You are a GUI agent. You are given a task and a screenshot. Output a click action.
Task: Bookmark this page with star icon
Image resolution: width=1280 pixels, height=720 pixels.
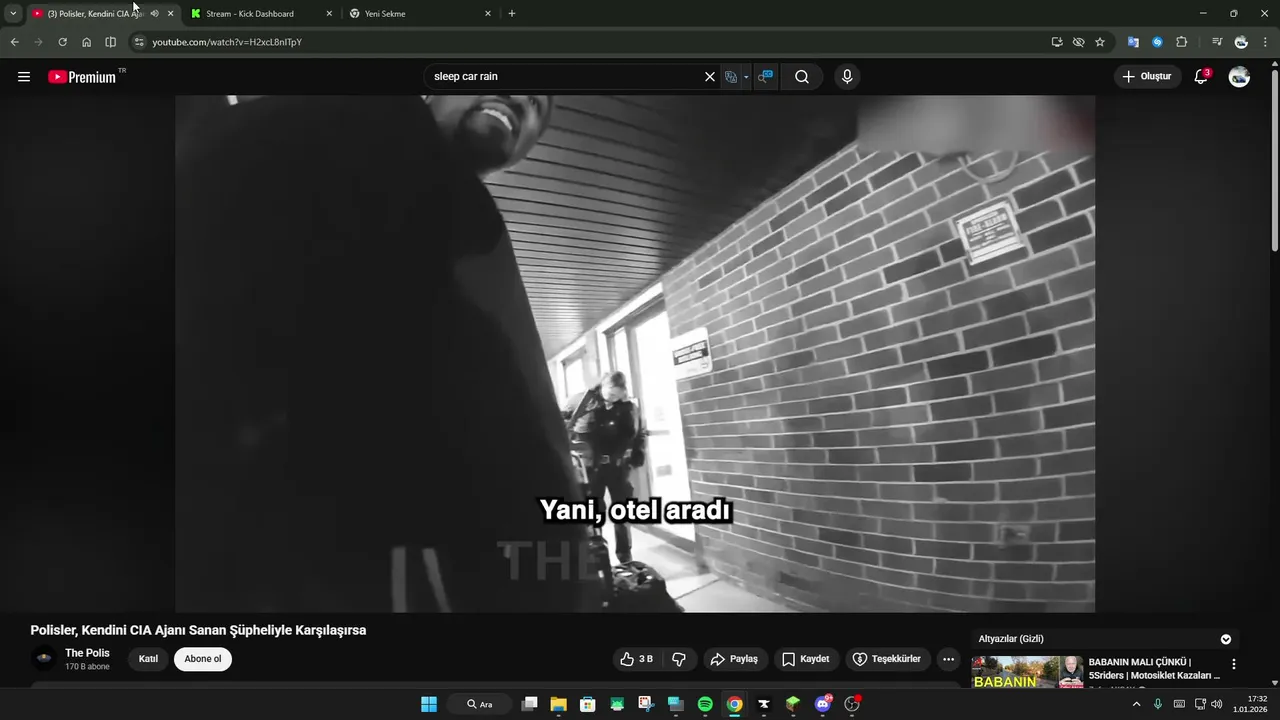point(1100,42)
